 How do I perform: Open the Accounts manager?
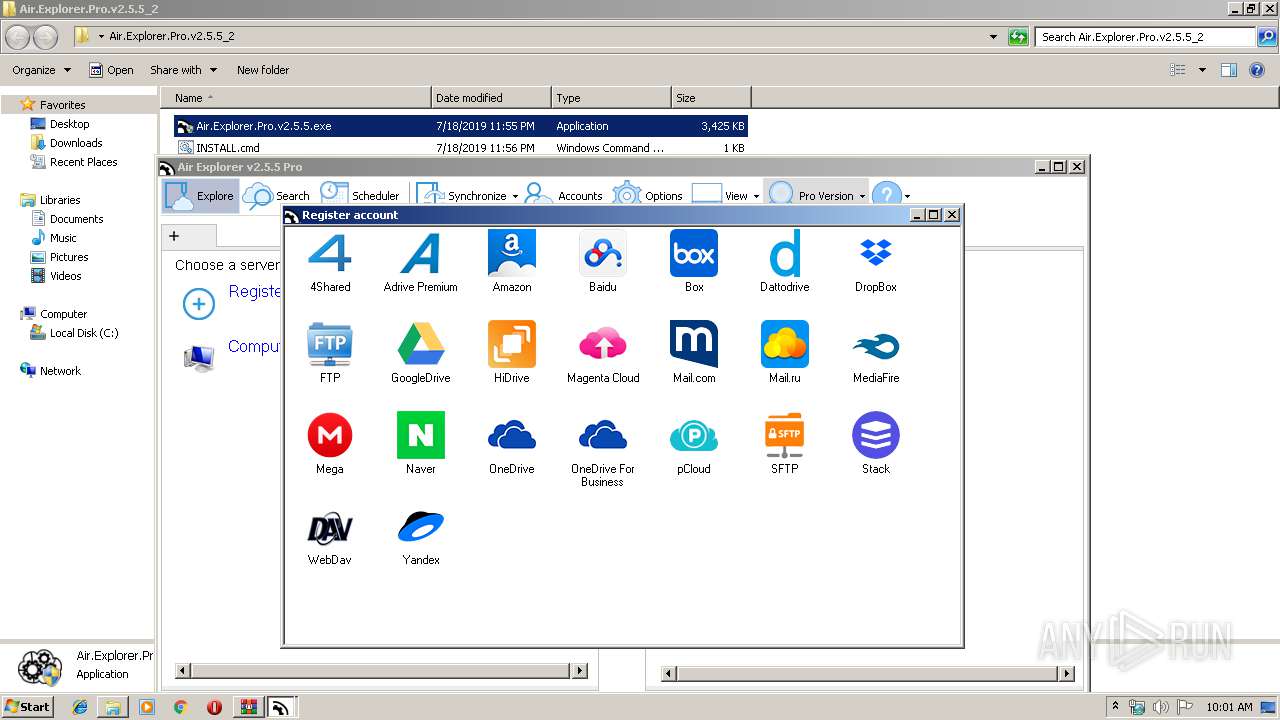point(564,196)
